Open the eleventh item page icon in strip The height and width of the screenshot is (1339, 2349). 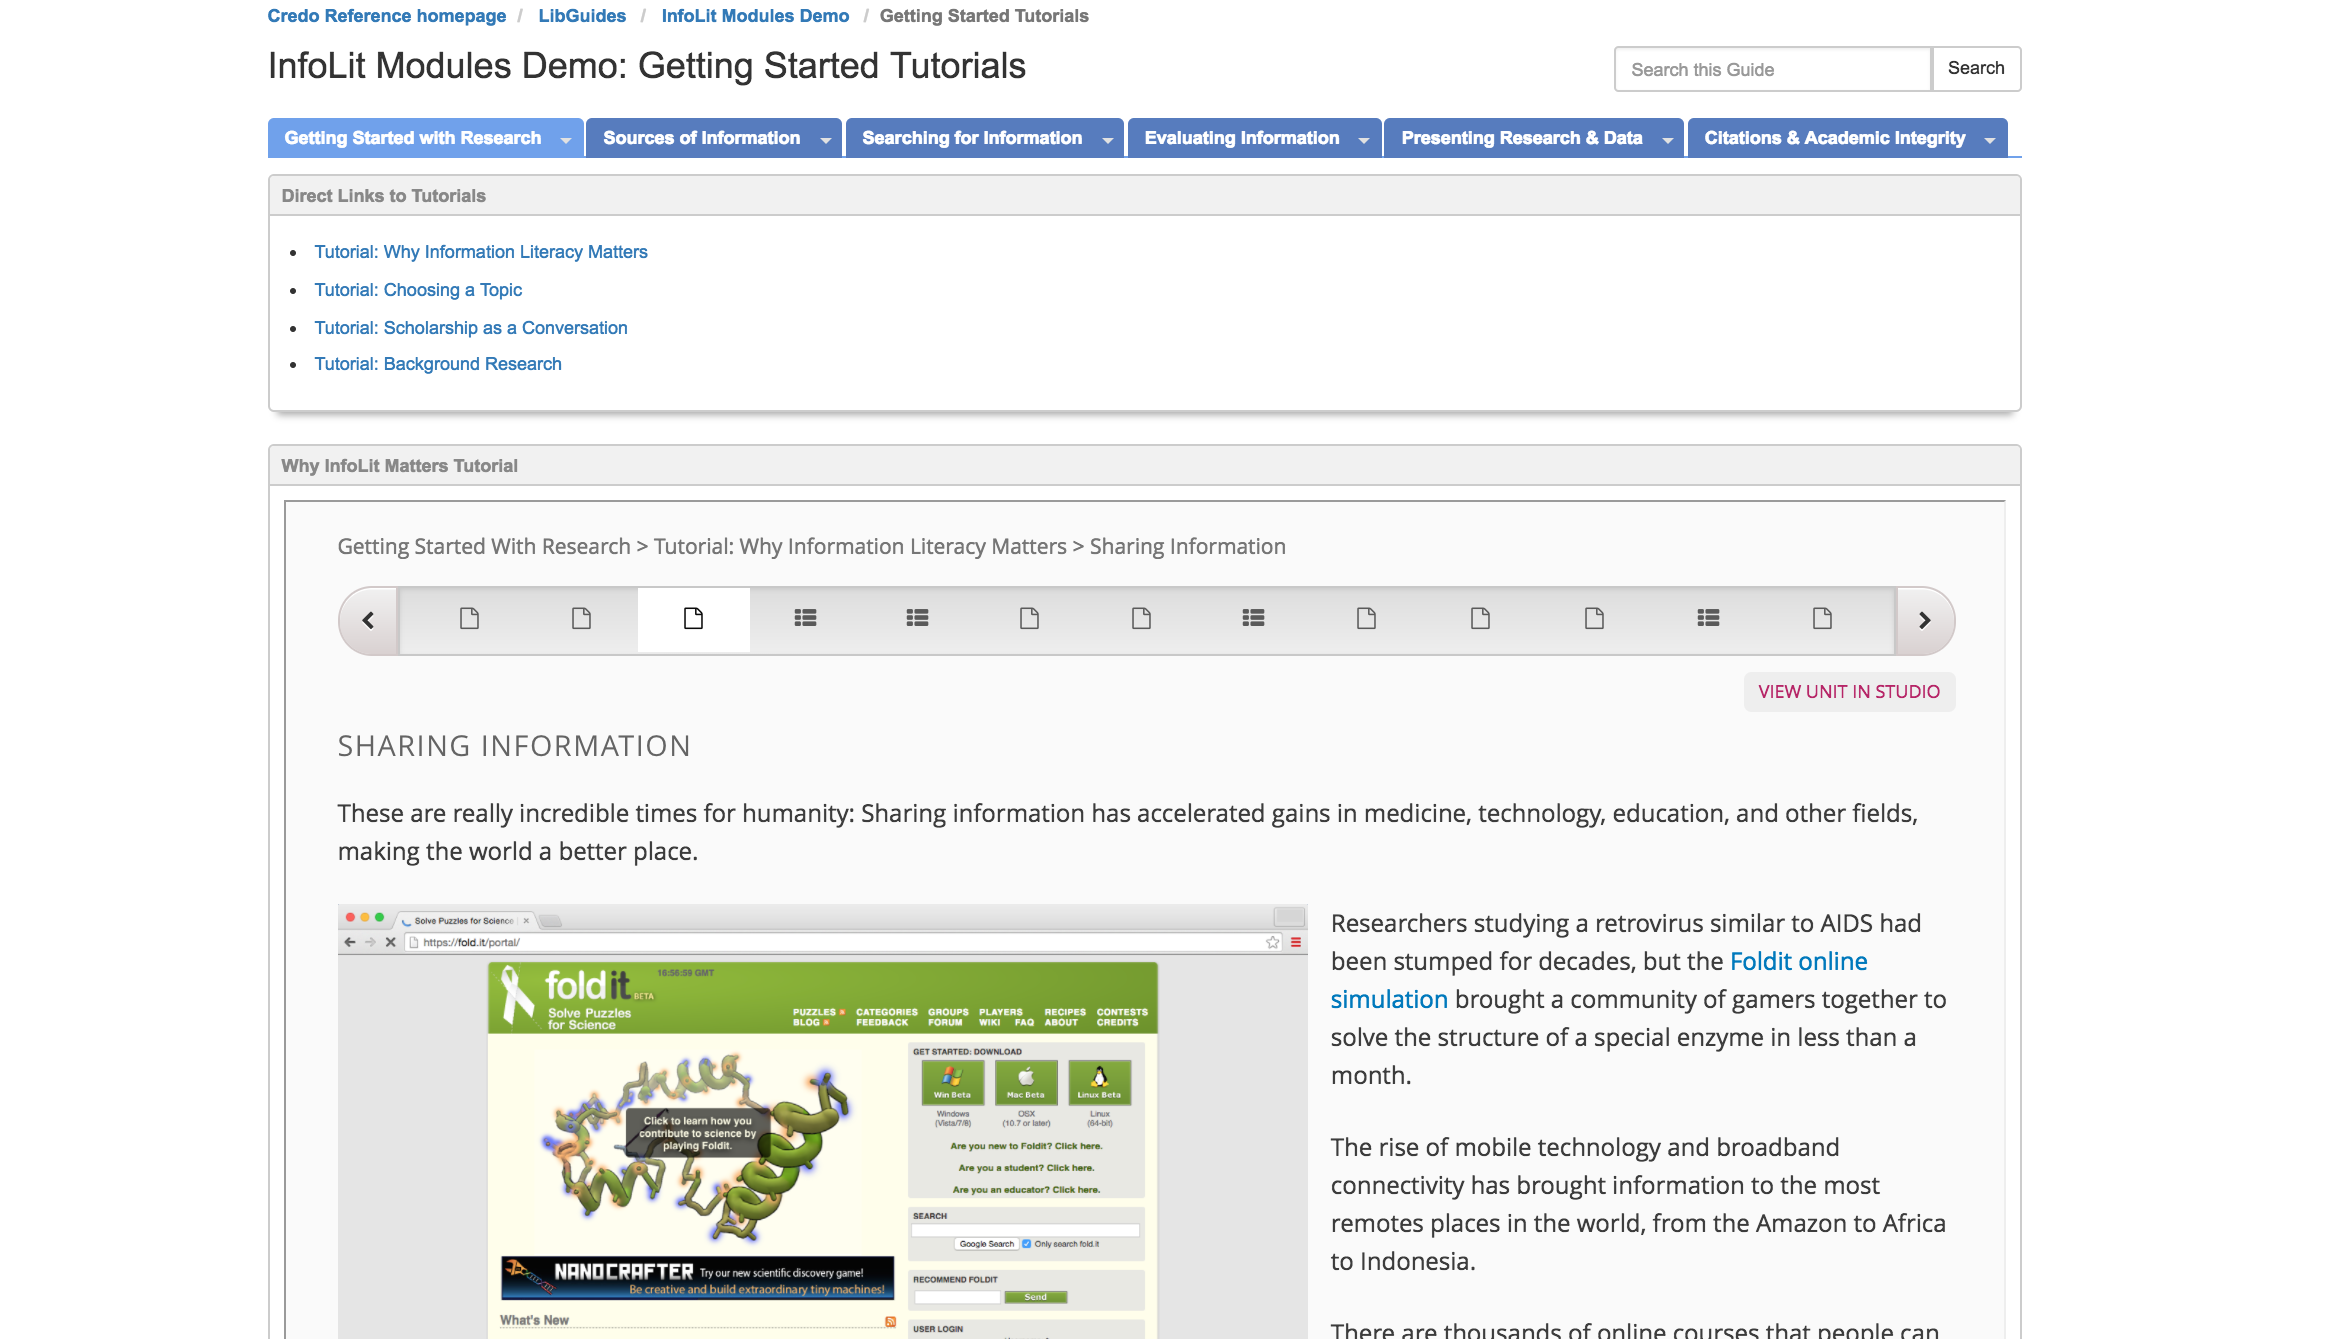click(x=1594, y=619)
